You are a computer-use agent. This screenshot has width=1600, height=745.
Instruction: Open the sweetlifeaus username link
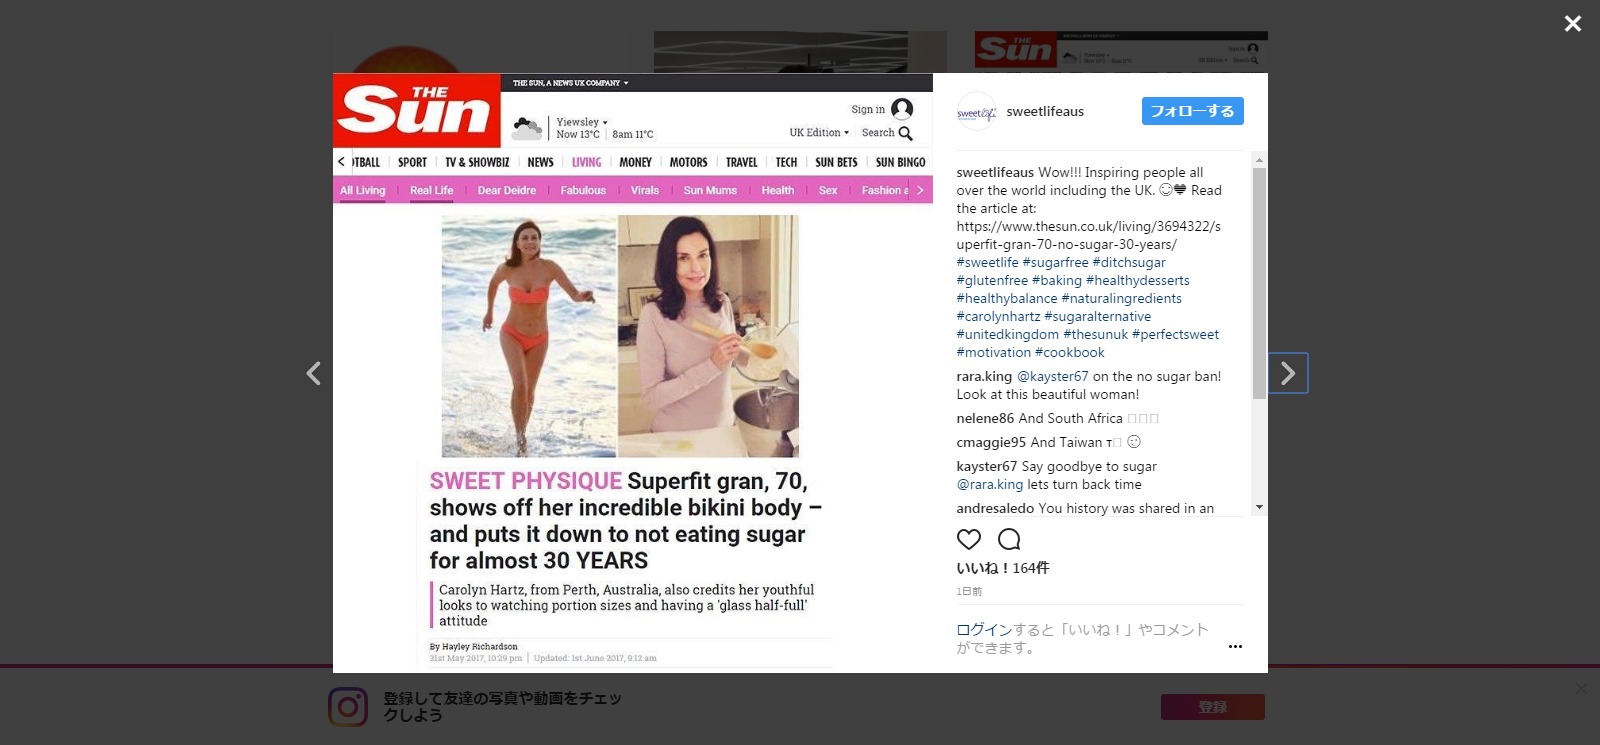point(1045,111)
